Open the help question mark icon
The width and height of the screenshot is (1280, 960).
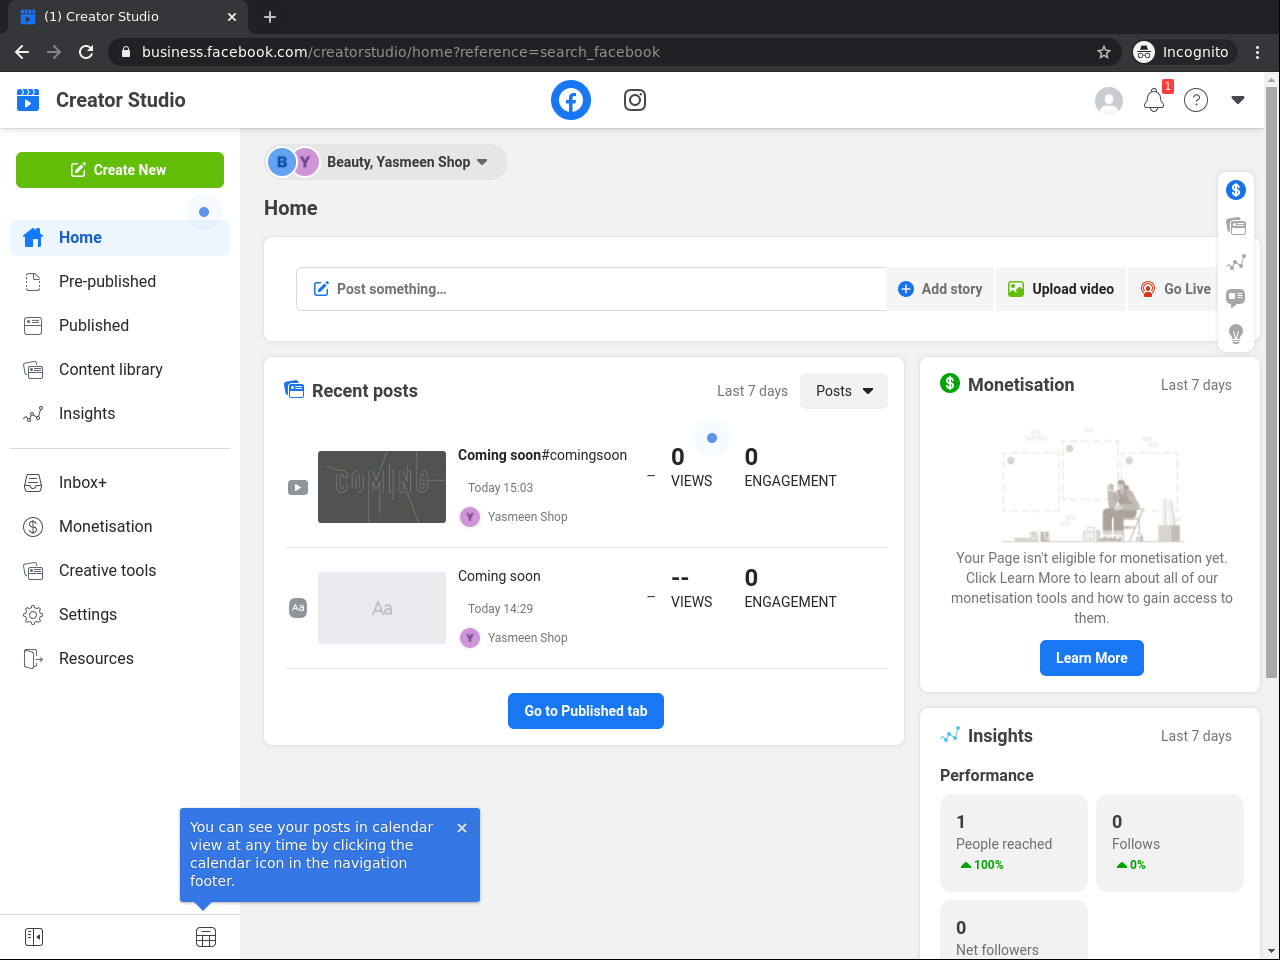[1196, 100]
